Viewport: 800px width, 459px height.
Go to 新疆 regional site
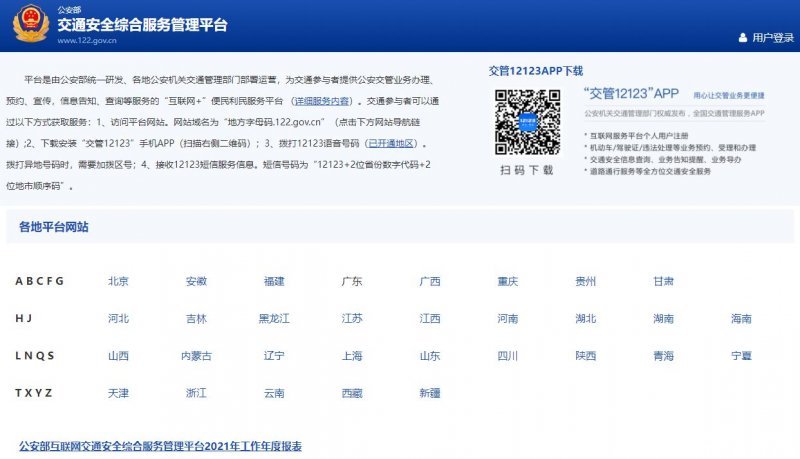430,393
